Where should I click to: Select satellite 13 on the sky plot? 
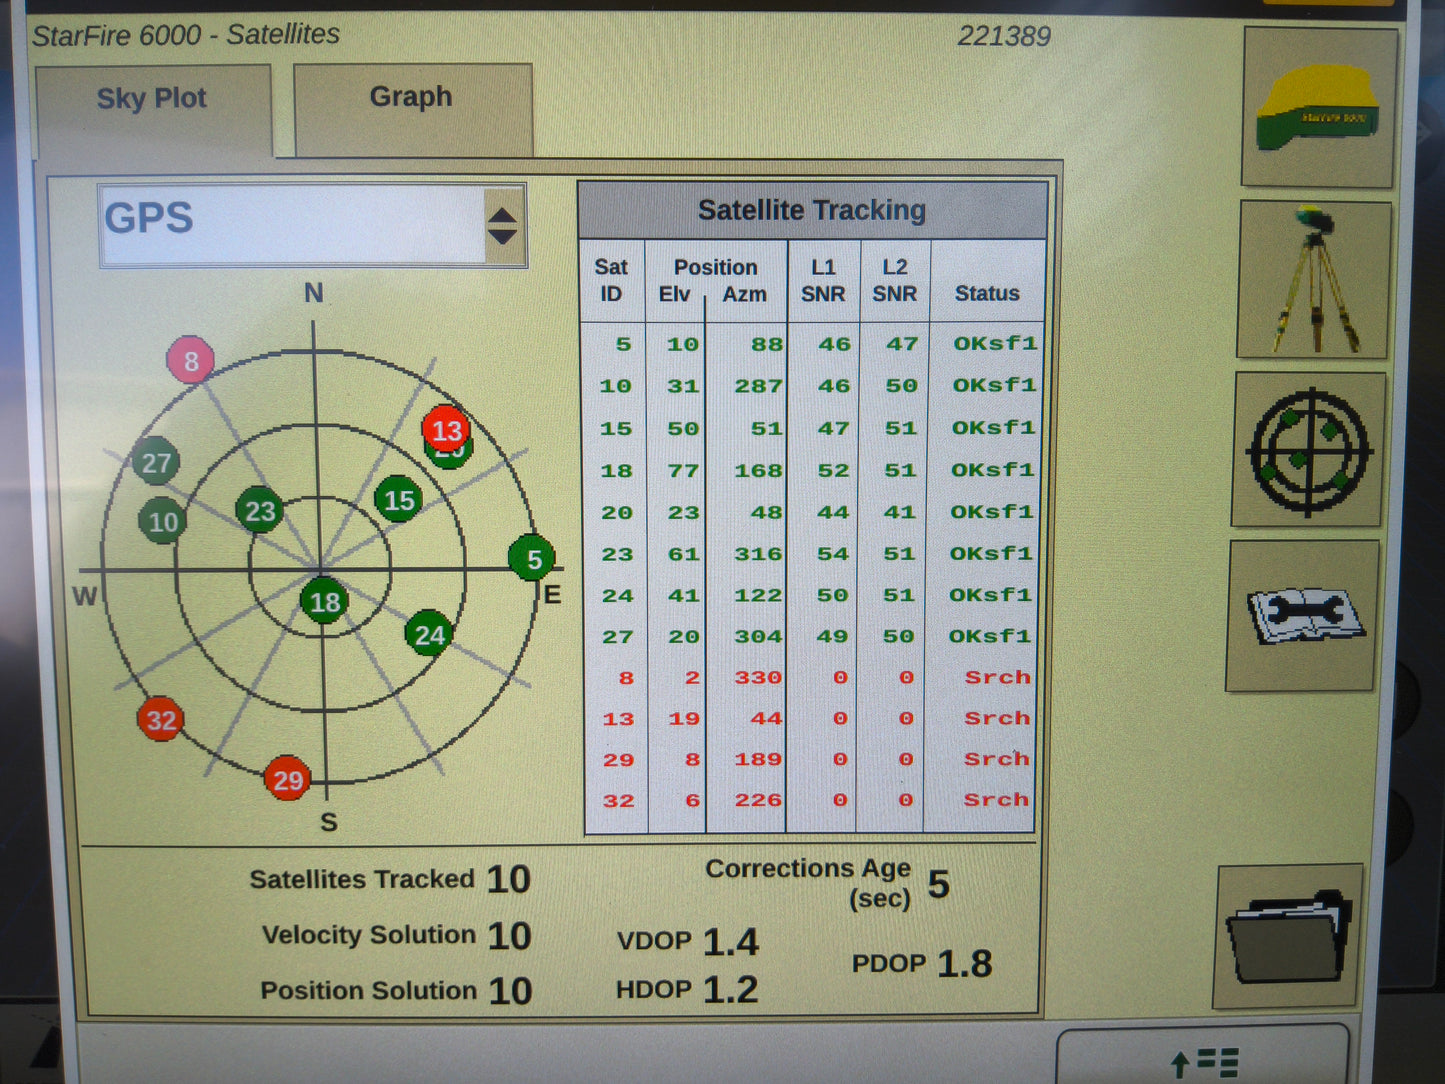point(446,430)
